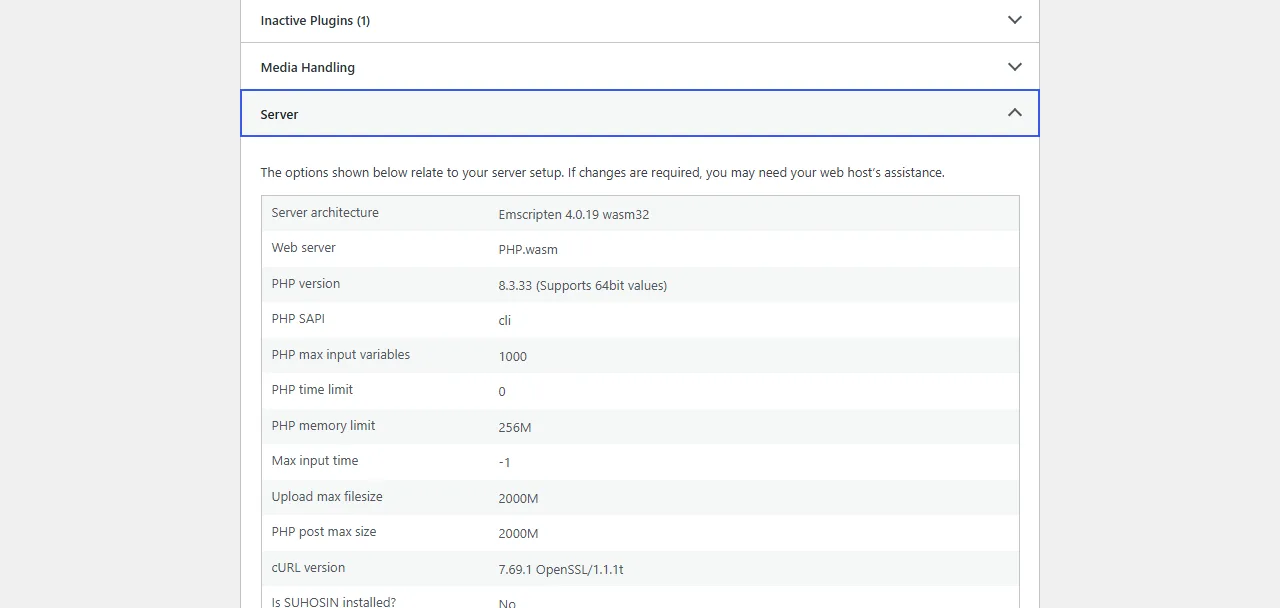This screenshot has height=608, width=1280.
Task: Select the Max input time value '-1'
Action: point(504,463)
